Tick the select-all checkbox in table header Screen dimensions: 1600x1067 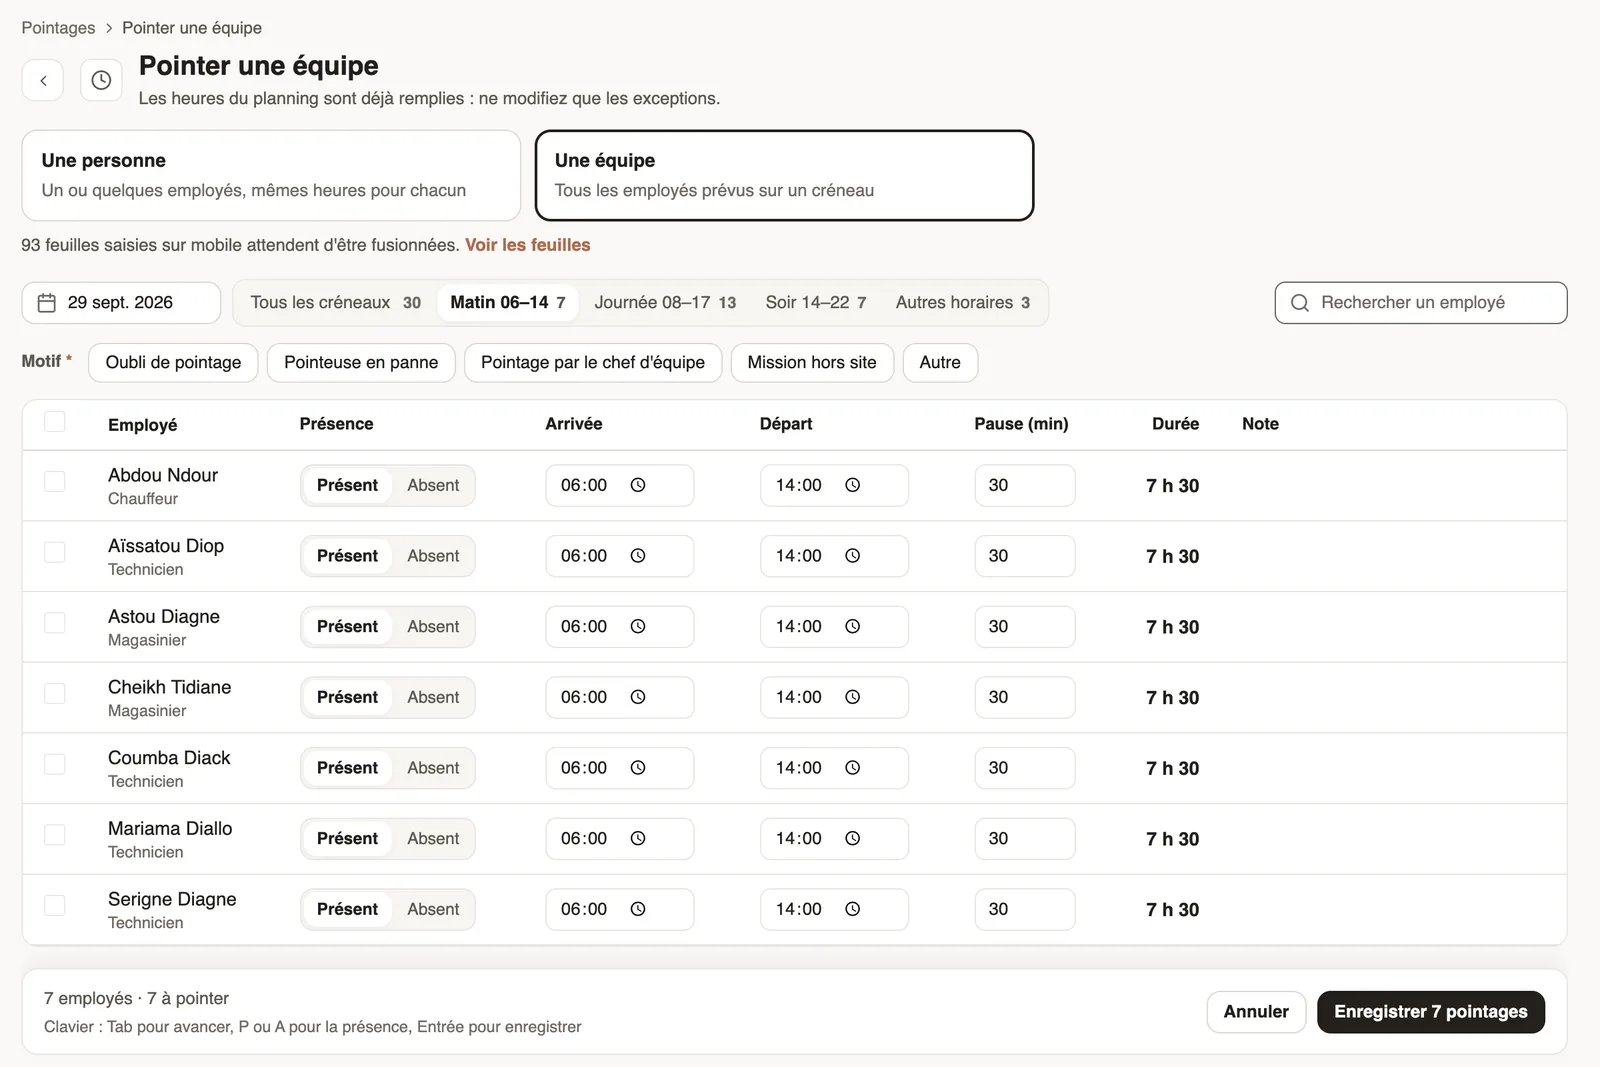click(55, 422)
